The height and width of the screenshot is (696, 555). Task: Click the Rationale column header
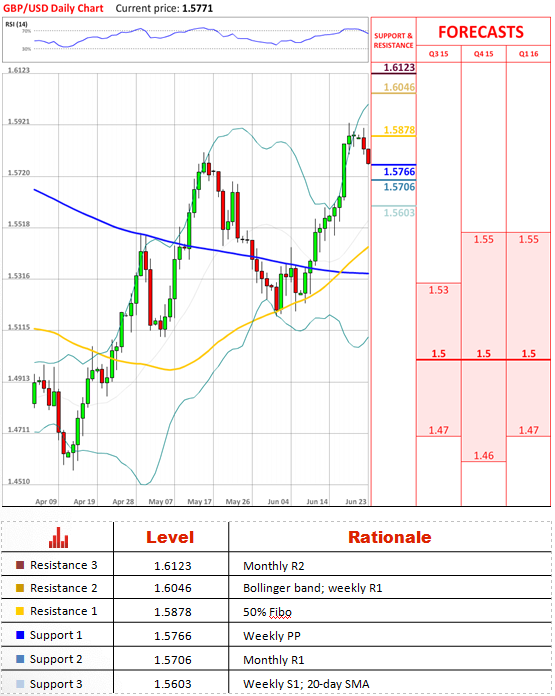click(389, 537)
